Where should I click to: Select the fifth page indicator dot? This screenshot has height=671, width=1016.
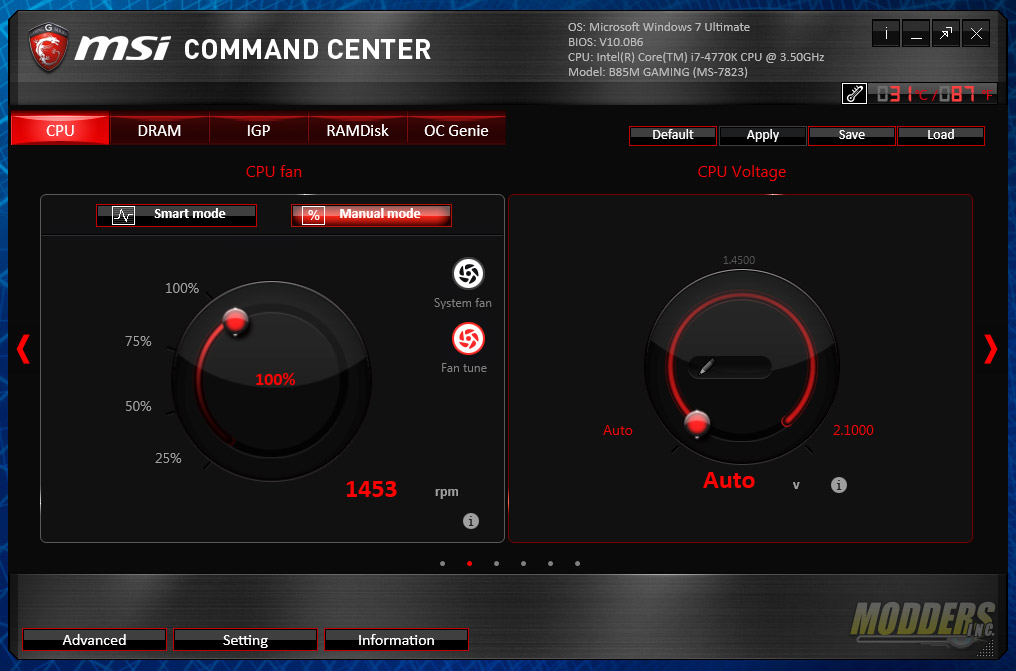550,563
